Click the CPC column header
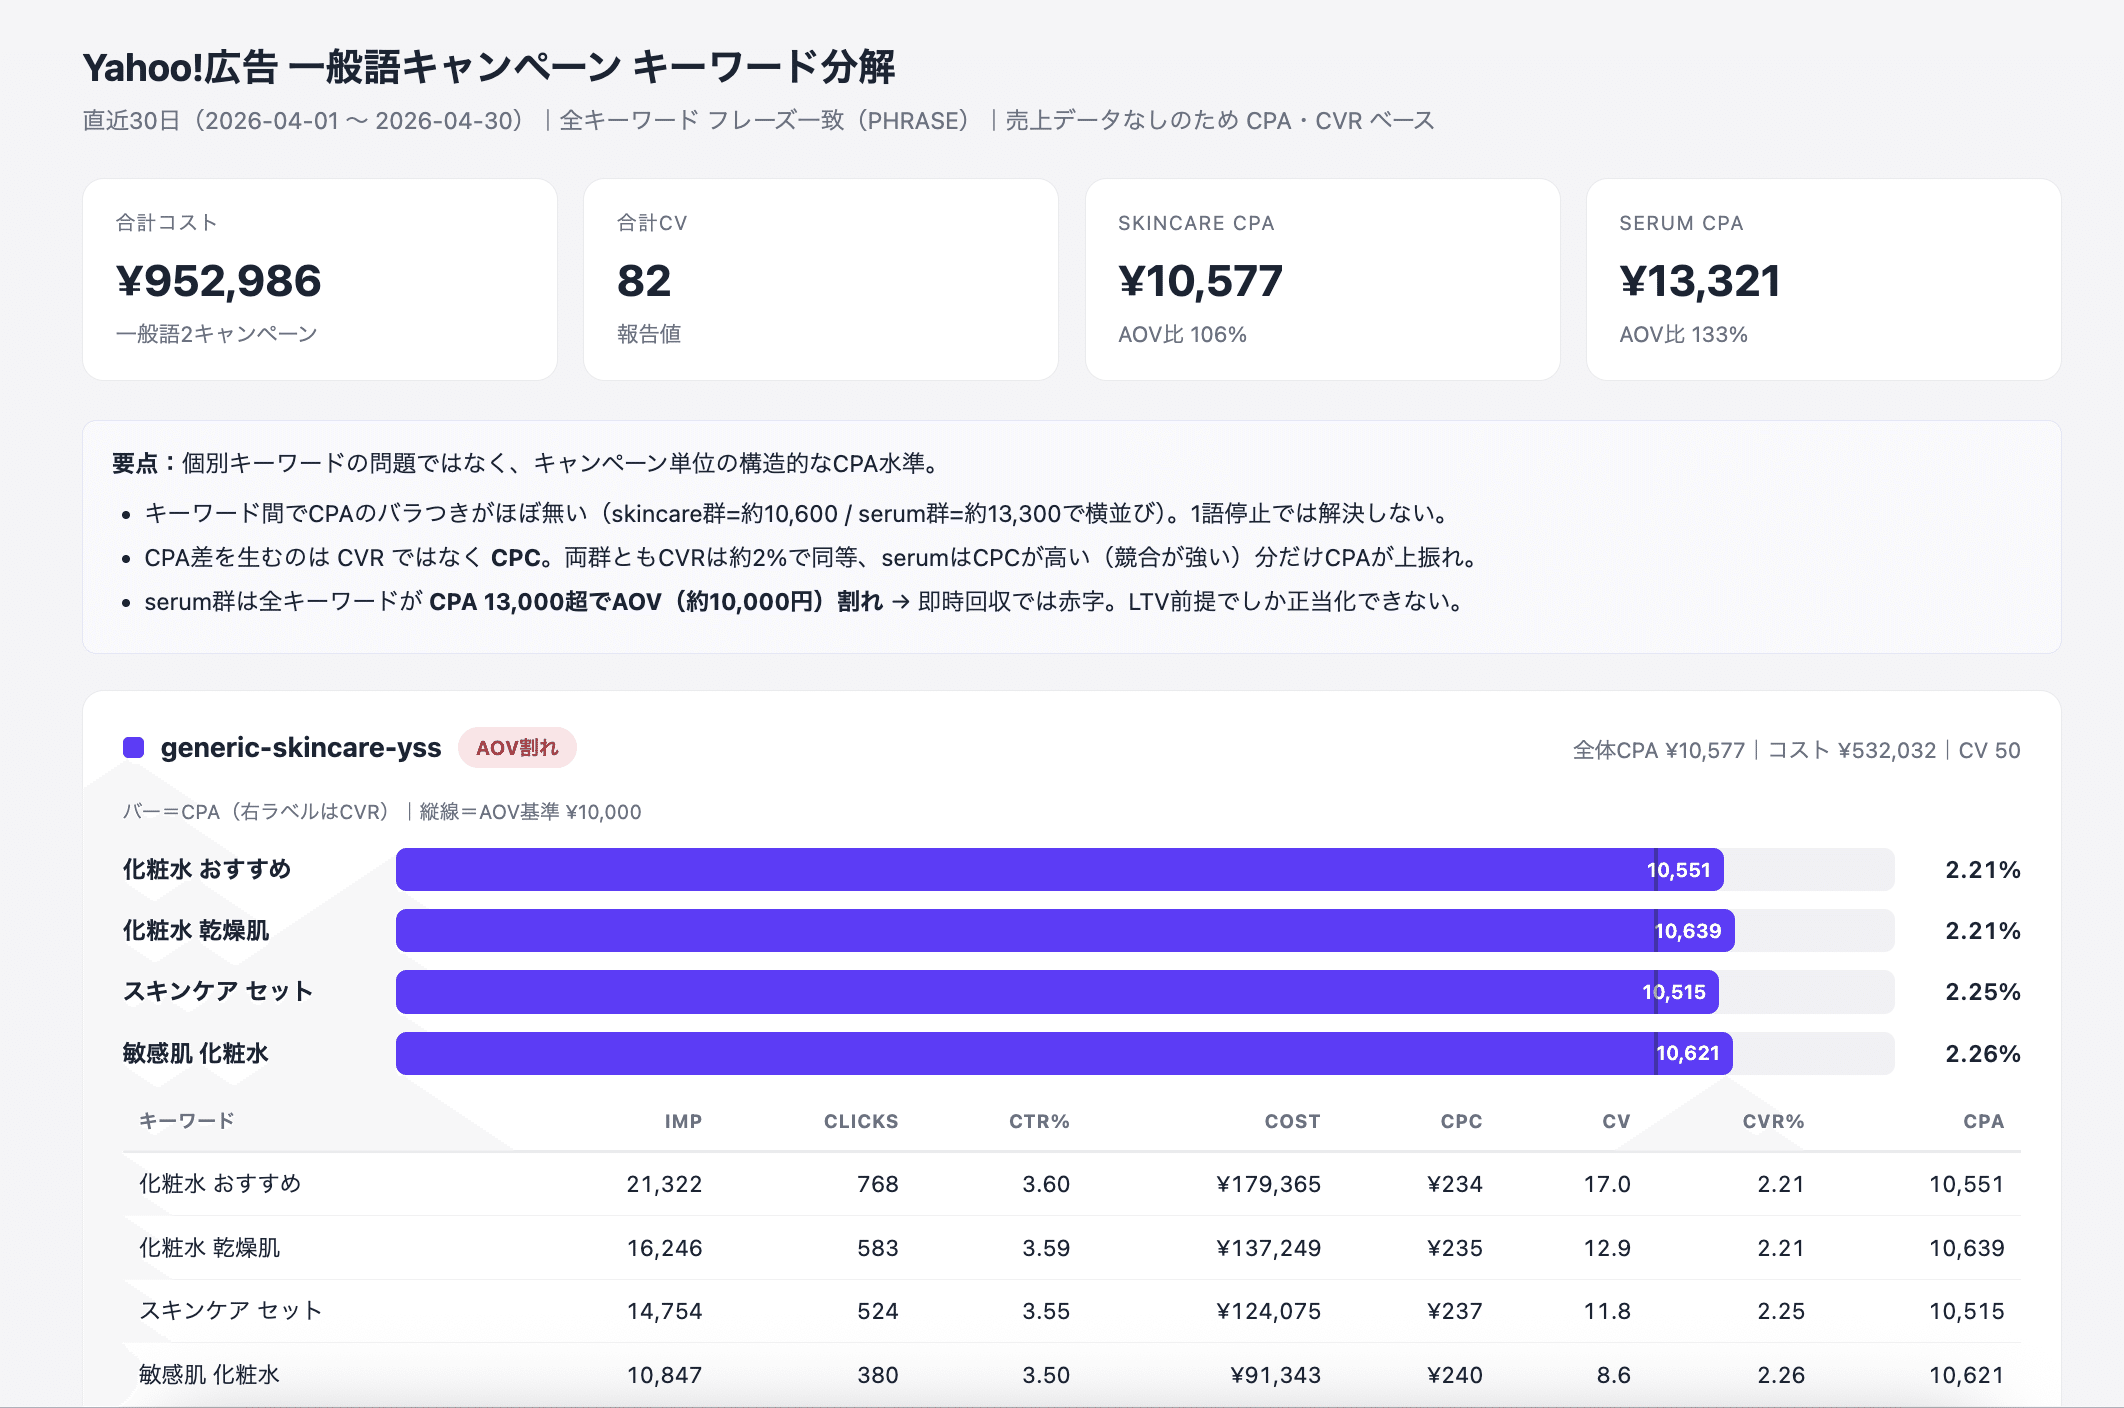The image size is (2124, 1408). pos(1461,1122)
